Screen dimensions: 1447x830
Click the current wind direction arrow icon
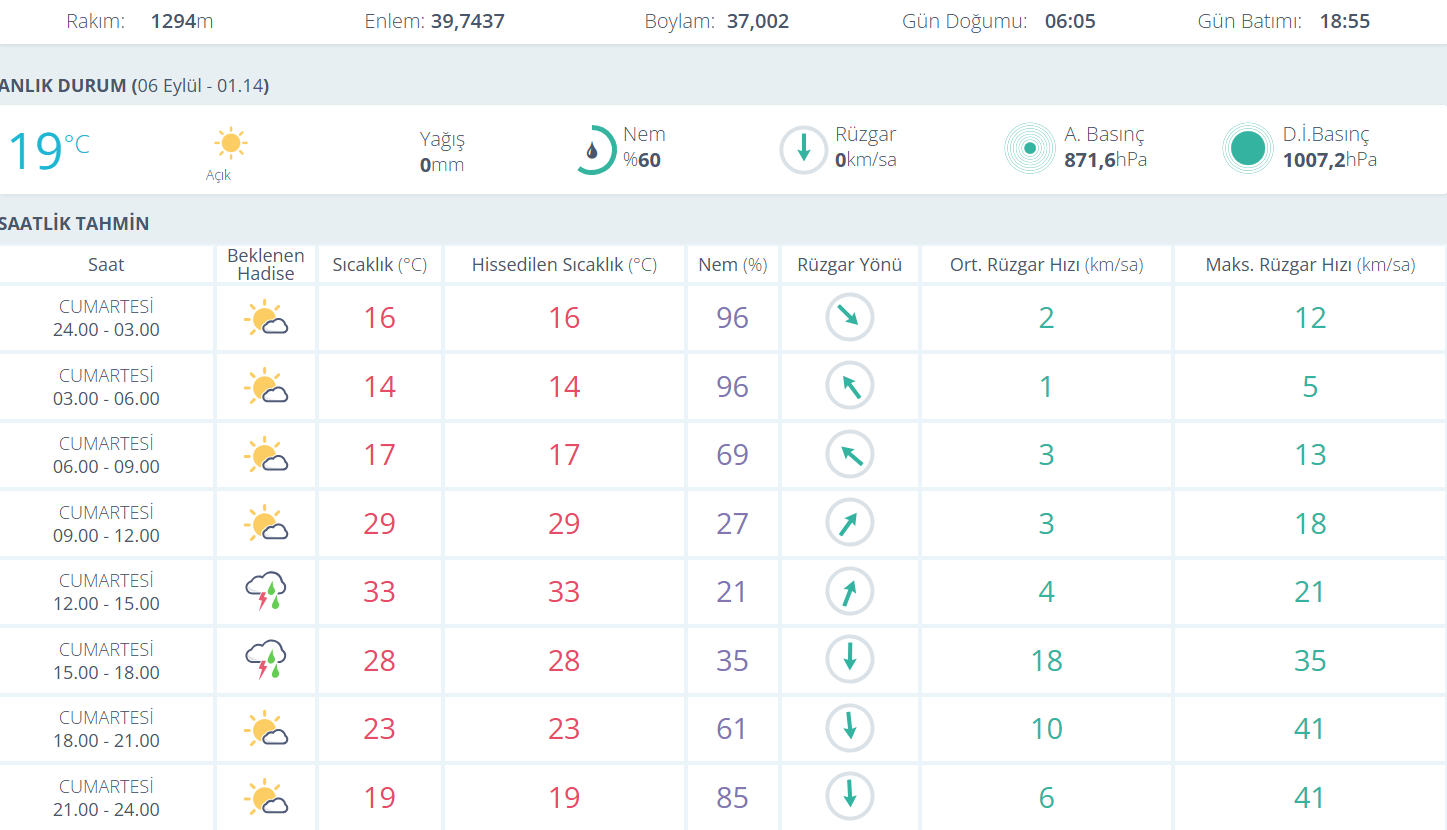(x=803, y=150)
